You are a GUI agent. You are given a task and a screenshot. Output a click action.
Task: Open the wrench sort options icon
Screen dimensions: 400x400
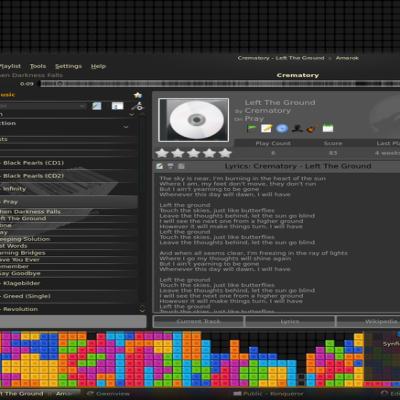137,106
